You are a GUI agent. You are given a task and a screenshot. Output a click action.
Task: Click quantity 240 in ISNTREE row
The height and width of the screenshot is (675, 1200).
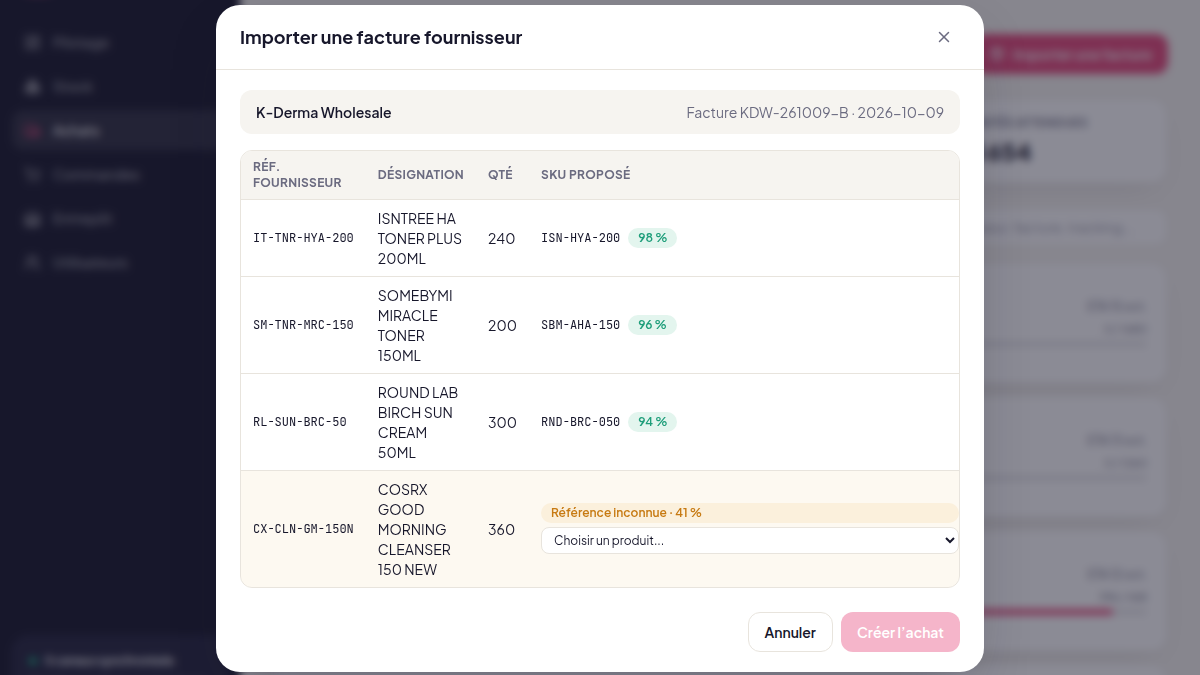[502, 238]
